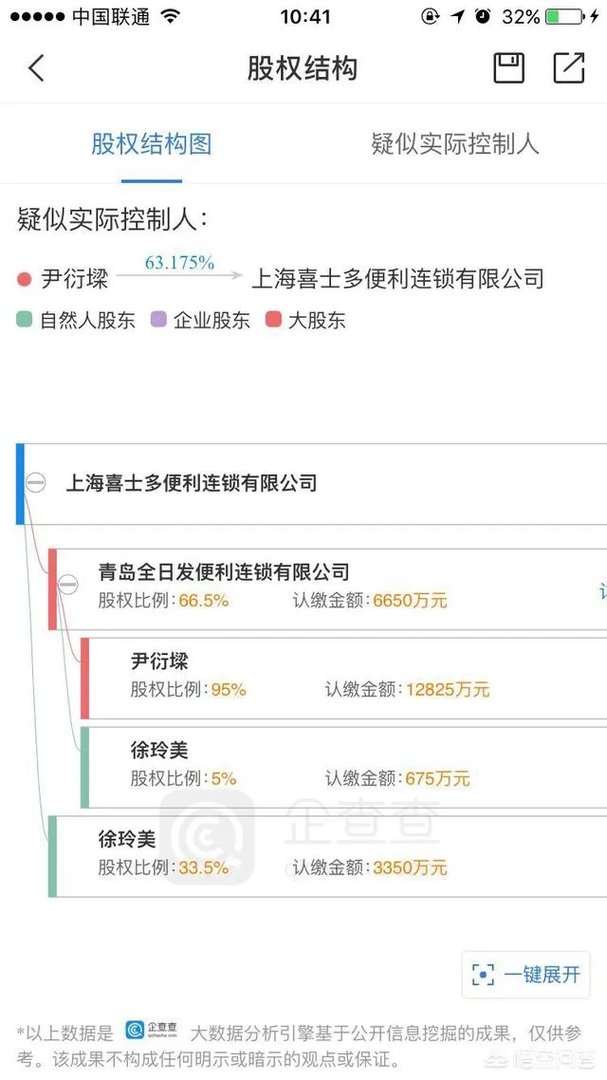Collapse the 上海喜士多便利连锁有限公司 node
Screen dimensions: 607x1080
(x=36, y=483)
